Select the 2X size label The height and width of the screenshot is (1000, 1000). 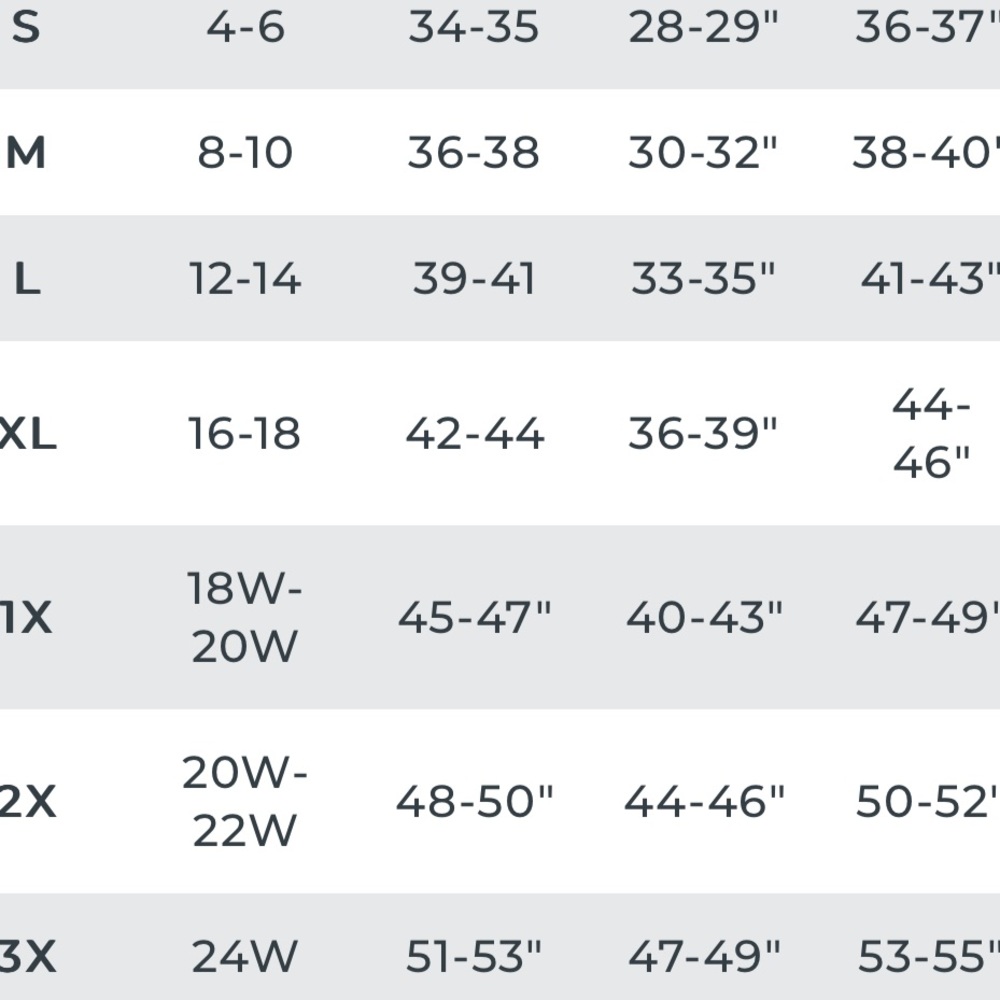point(27,802)
